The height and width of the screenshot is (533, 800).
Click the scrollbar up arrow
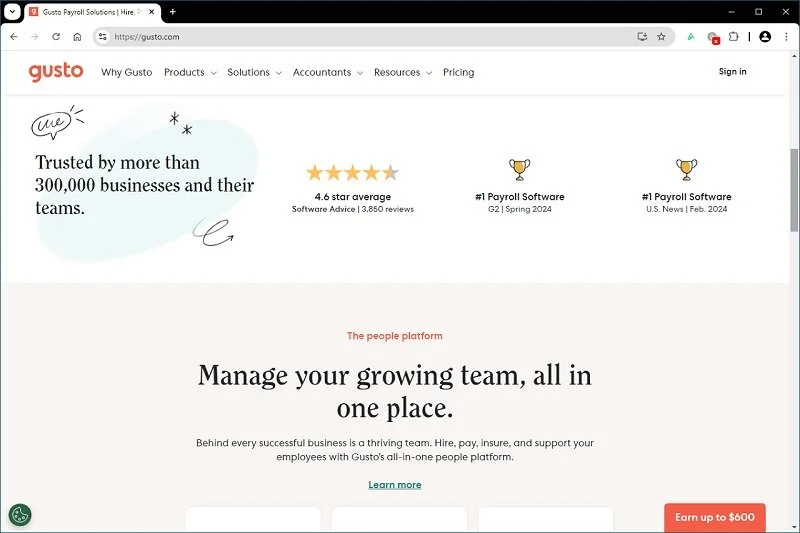point(794,55)
